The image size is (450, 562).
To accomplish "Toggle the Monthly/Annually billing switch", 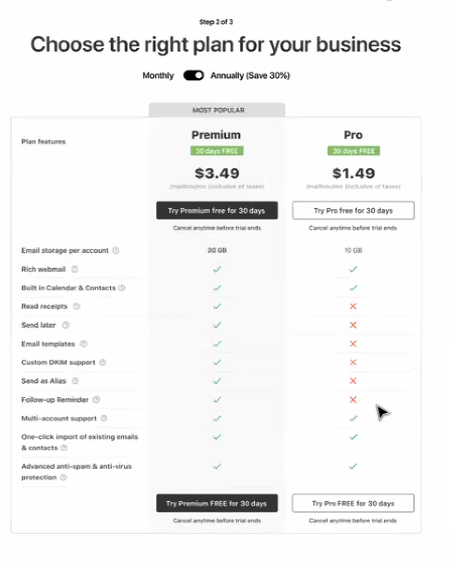I will 193,76.
